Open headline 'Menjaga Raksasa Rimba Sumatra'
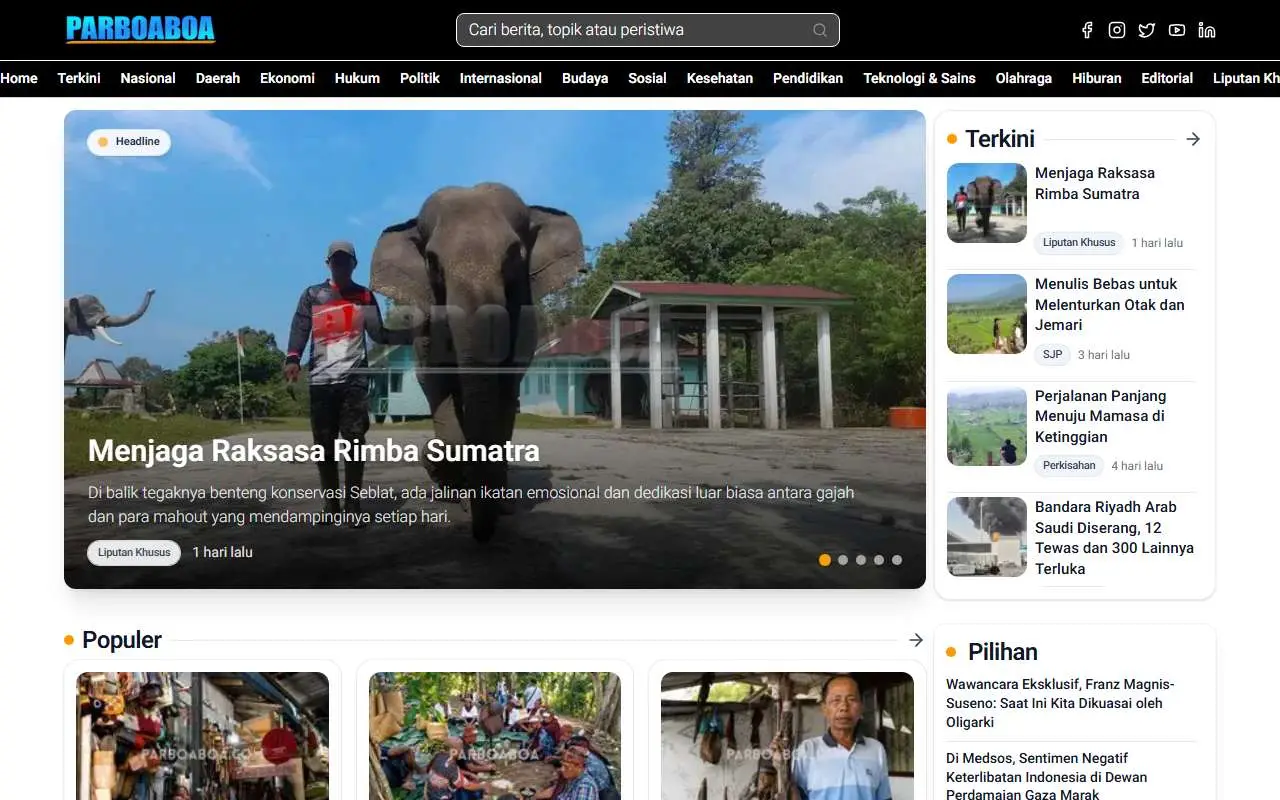The image size is (1280, 800). point(314,451)
